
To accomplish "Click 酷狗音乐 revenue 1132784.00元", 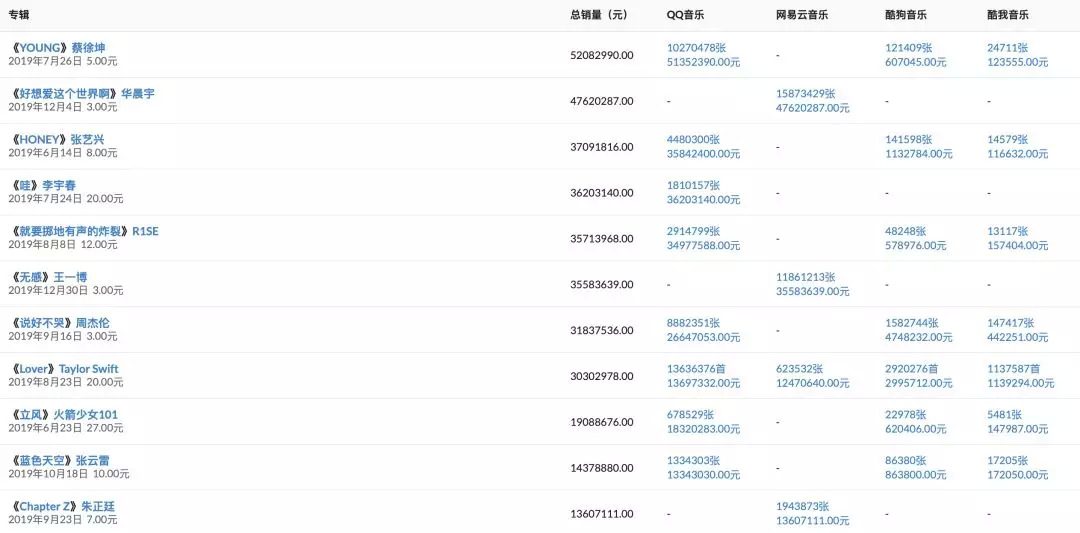I will [x=919, y=154].
